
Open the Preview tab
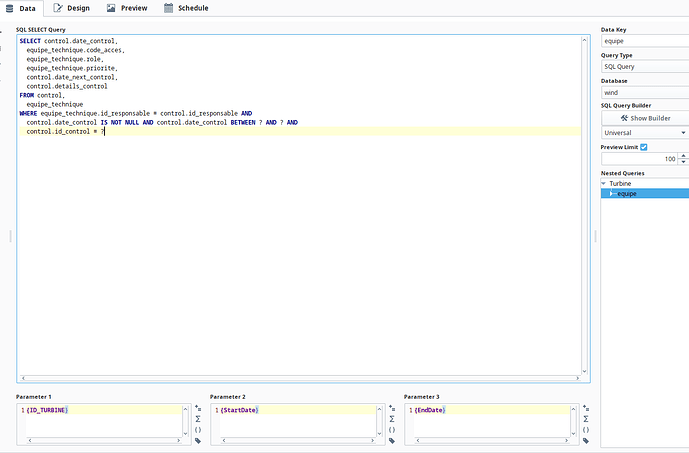click(x=127, y=8)
